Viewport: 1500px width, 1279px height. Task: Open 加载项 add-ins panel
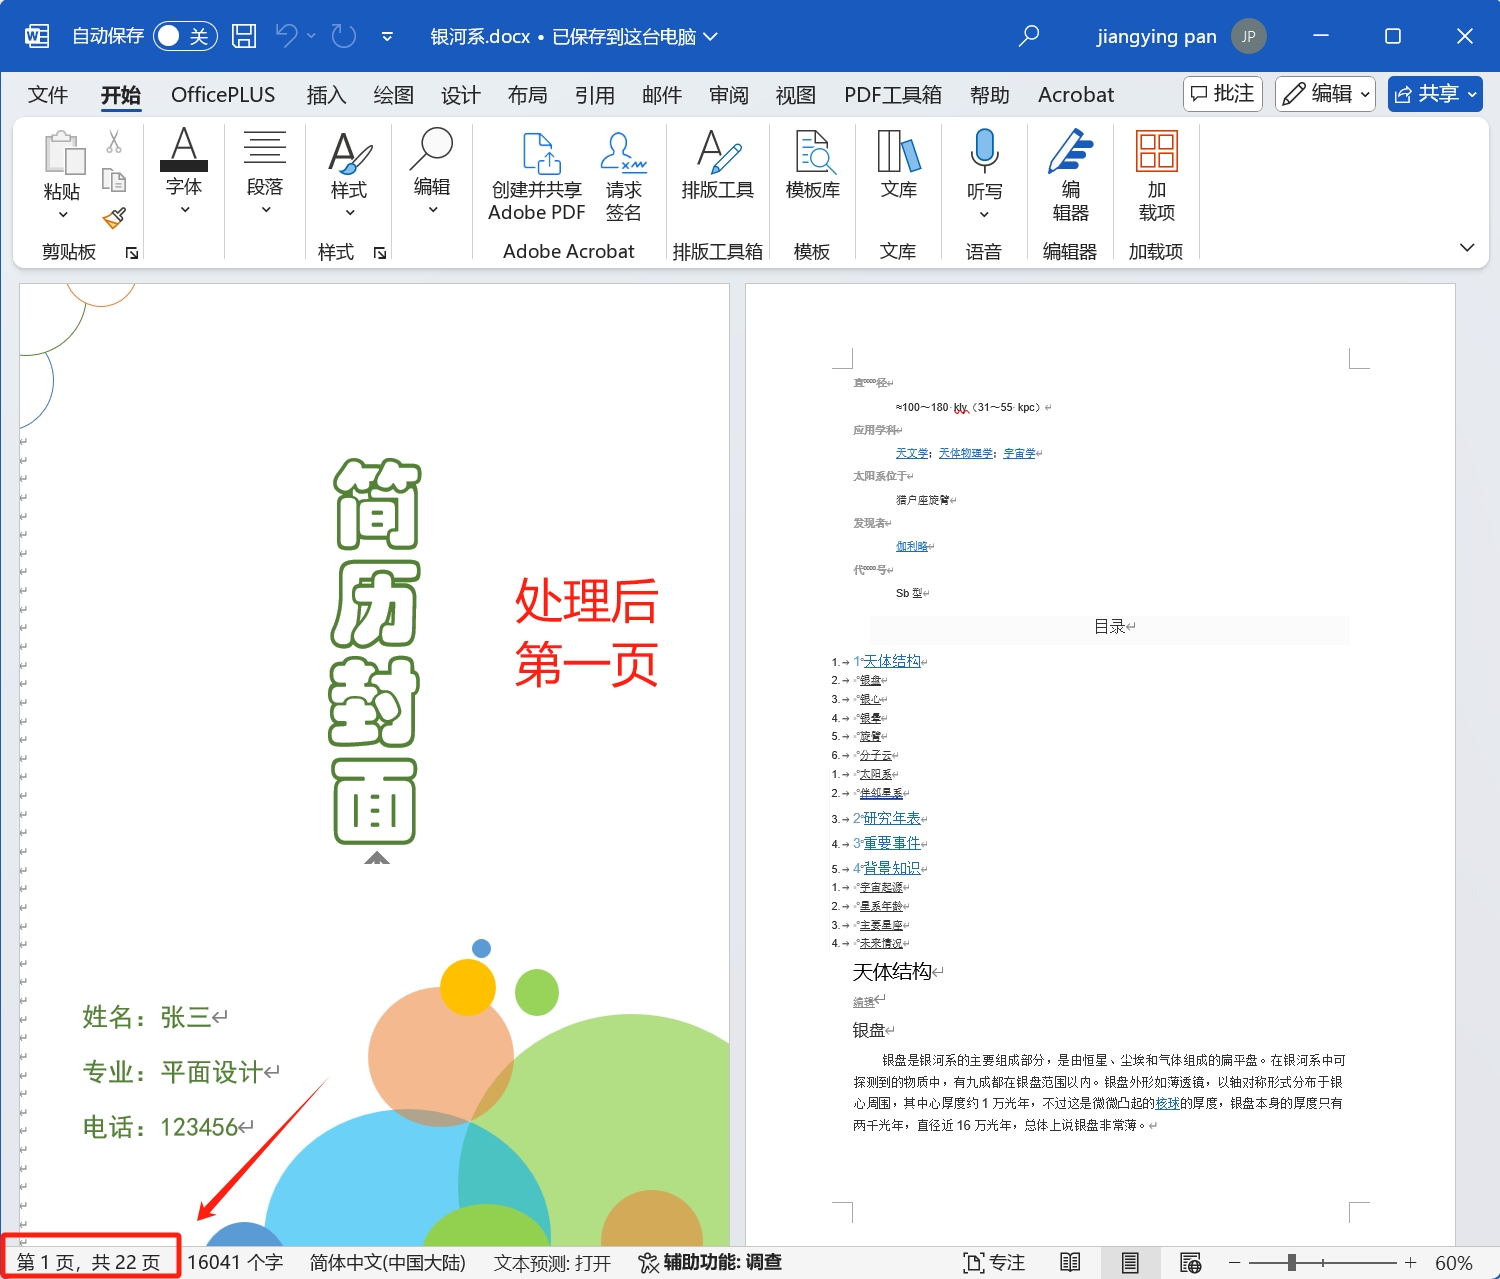pyautogui.click(x=1156, y=175)
